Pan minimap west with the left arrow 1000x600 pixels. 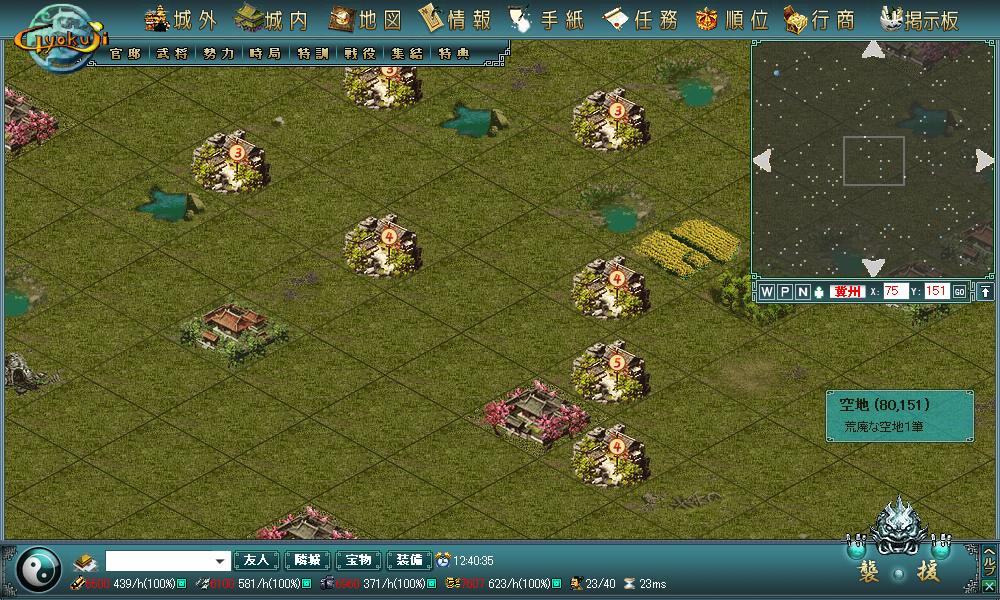pyautogui.click(x=763, y=160)
